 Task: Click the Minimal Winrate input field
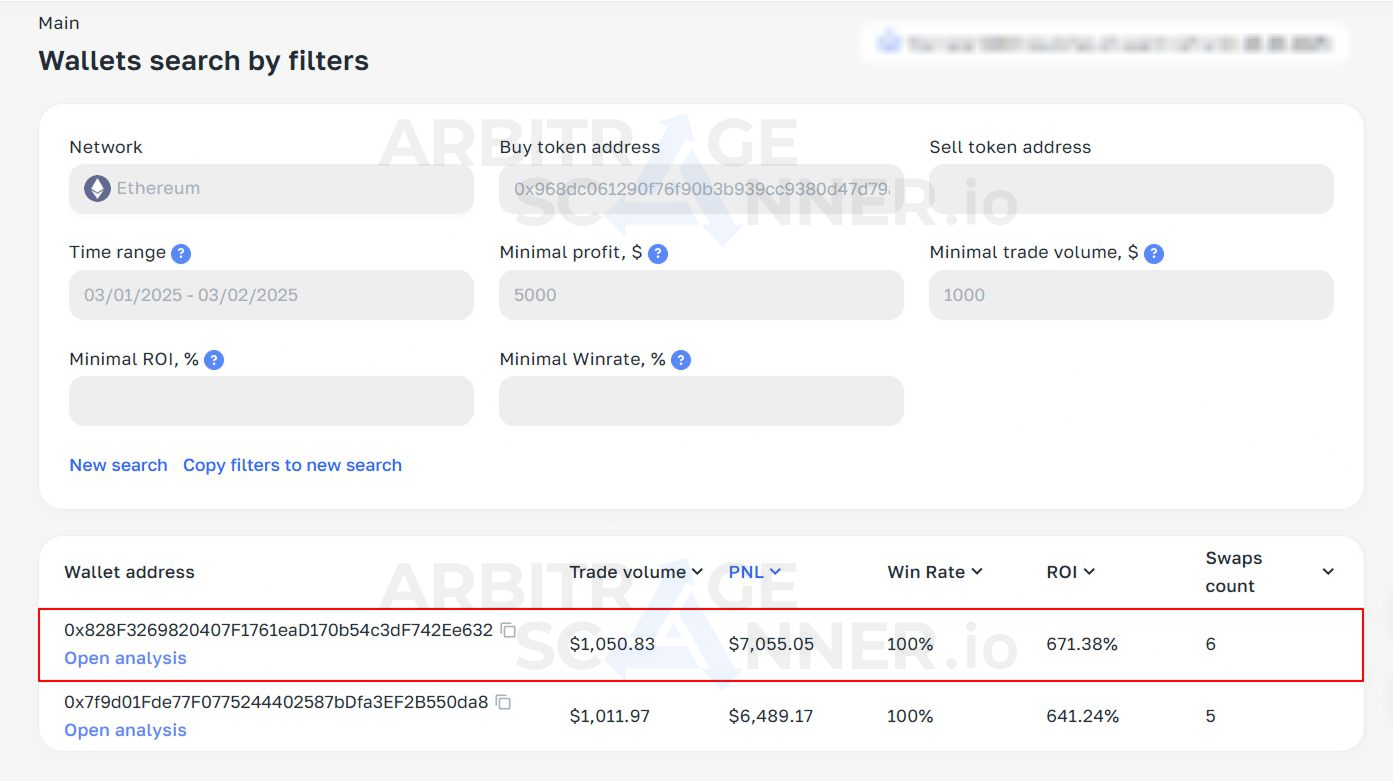click(x=701, y=401)
